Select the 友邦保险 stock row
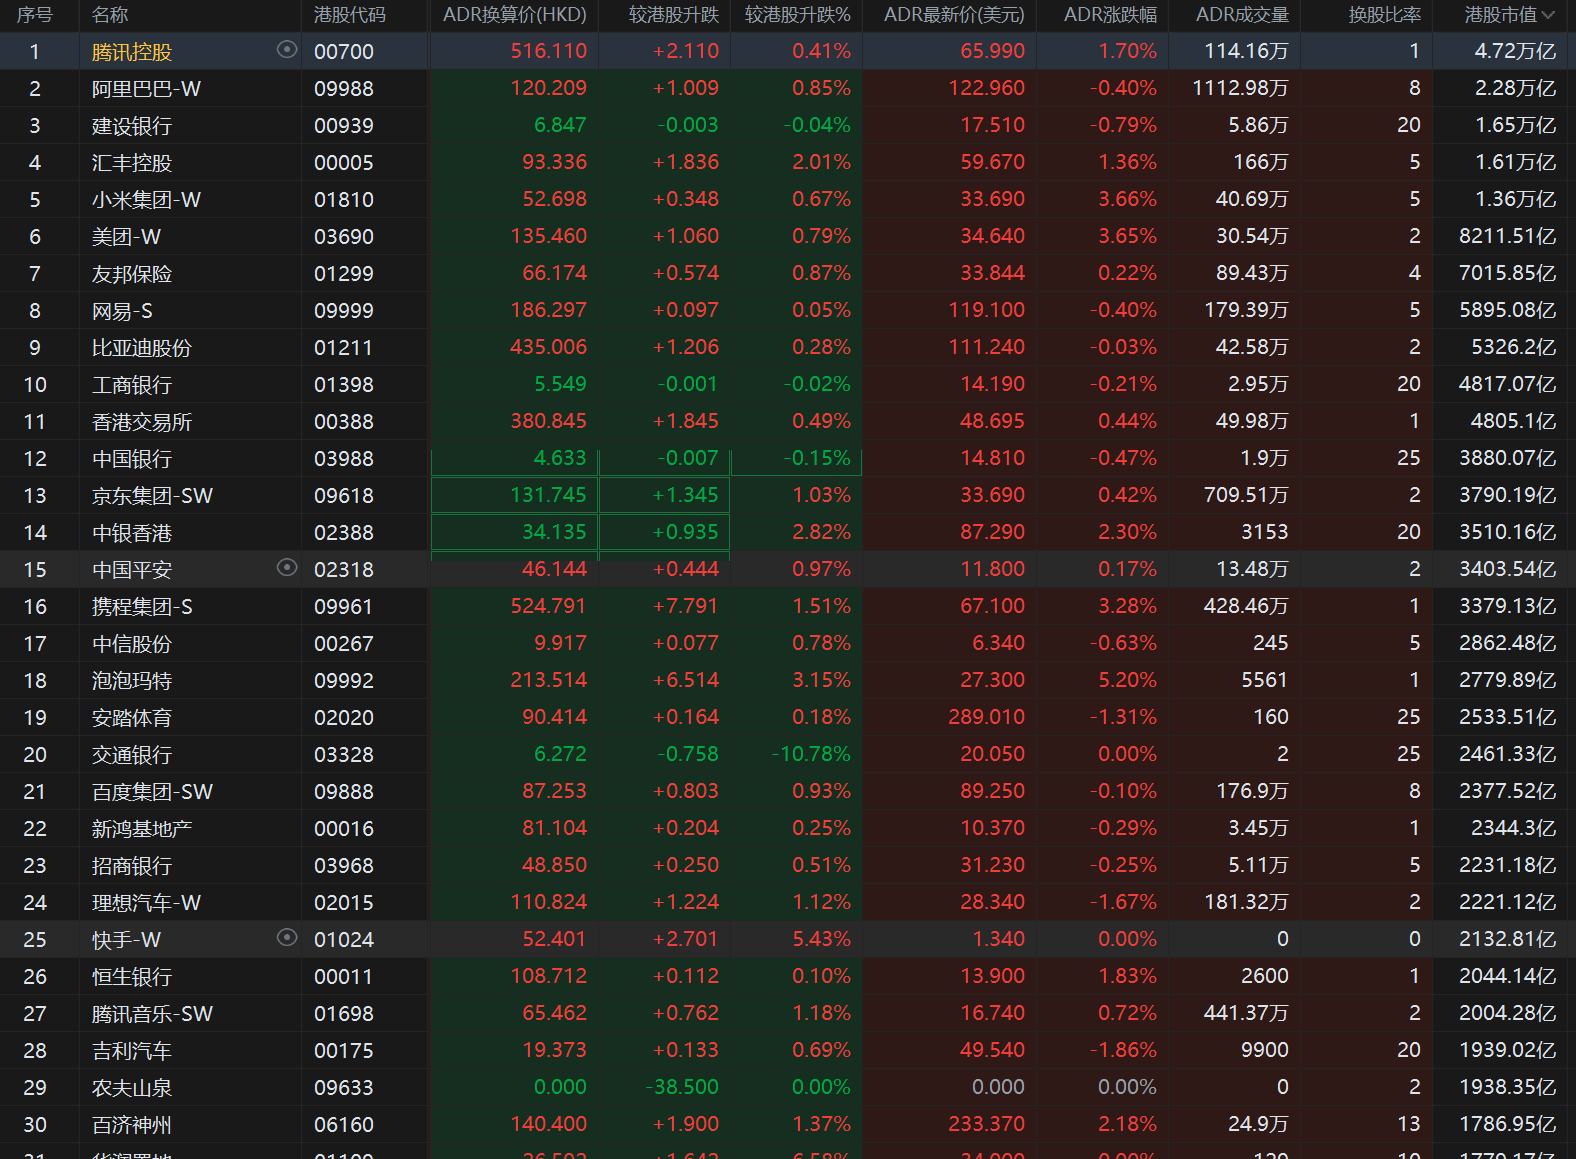This screenshot has height=1159, width=1576. click(788, 273)
